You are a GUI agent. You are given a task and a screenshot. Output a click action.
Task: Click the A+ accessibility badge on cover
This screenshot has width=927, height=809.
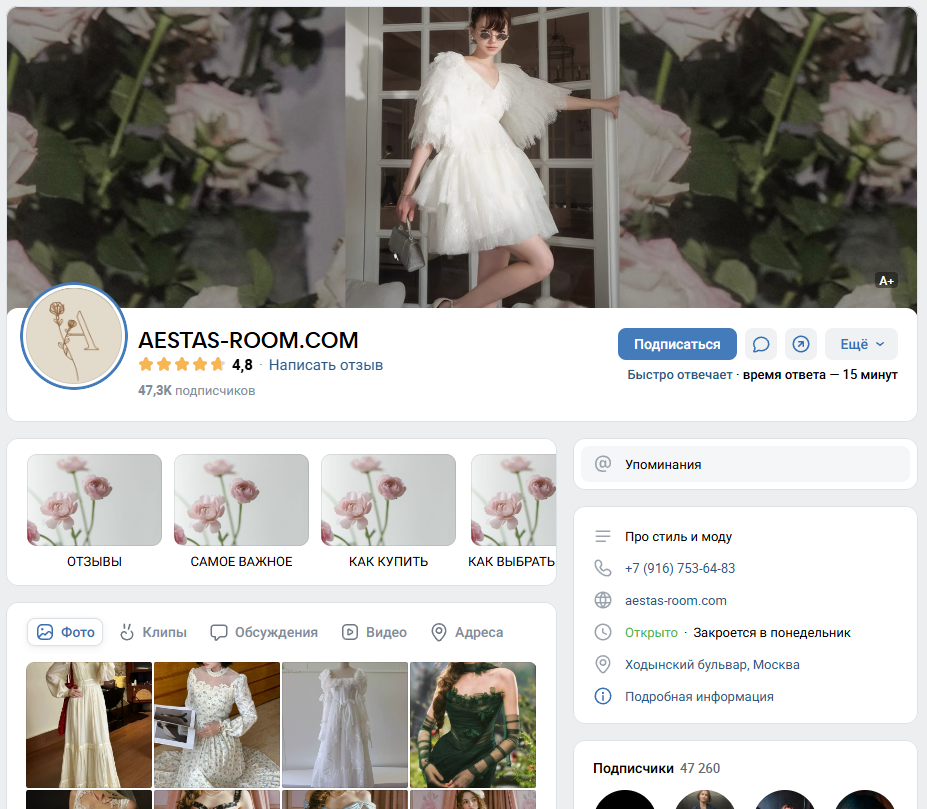pos(886,281)
